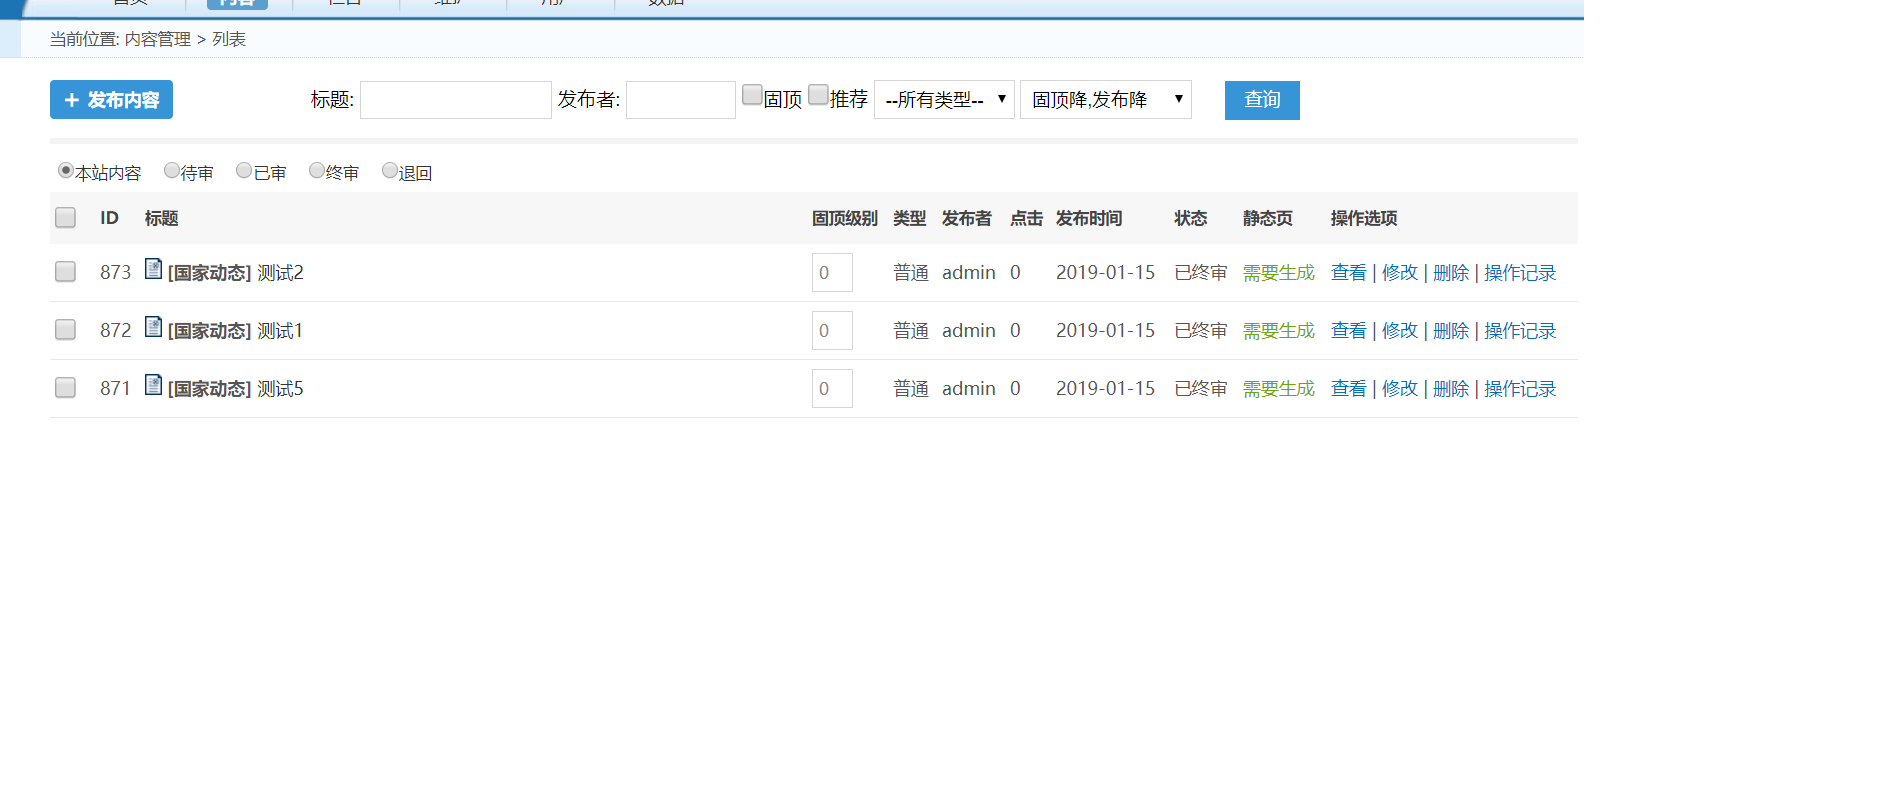The image size is (1894, 811).
Task: Select the 待审 radio option
Action: click(172, 171)
